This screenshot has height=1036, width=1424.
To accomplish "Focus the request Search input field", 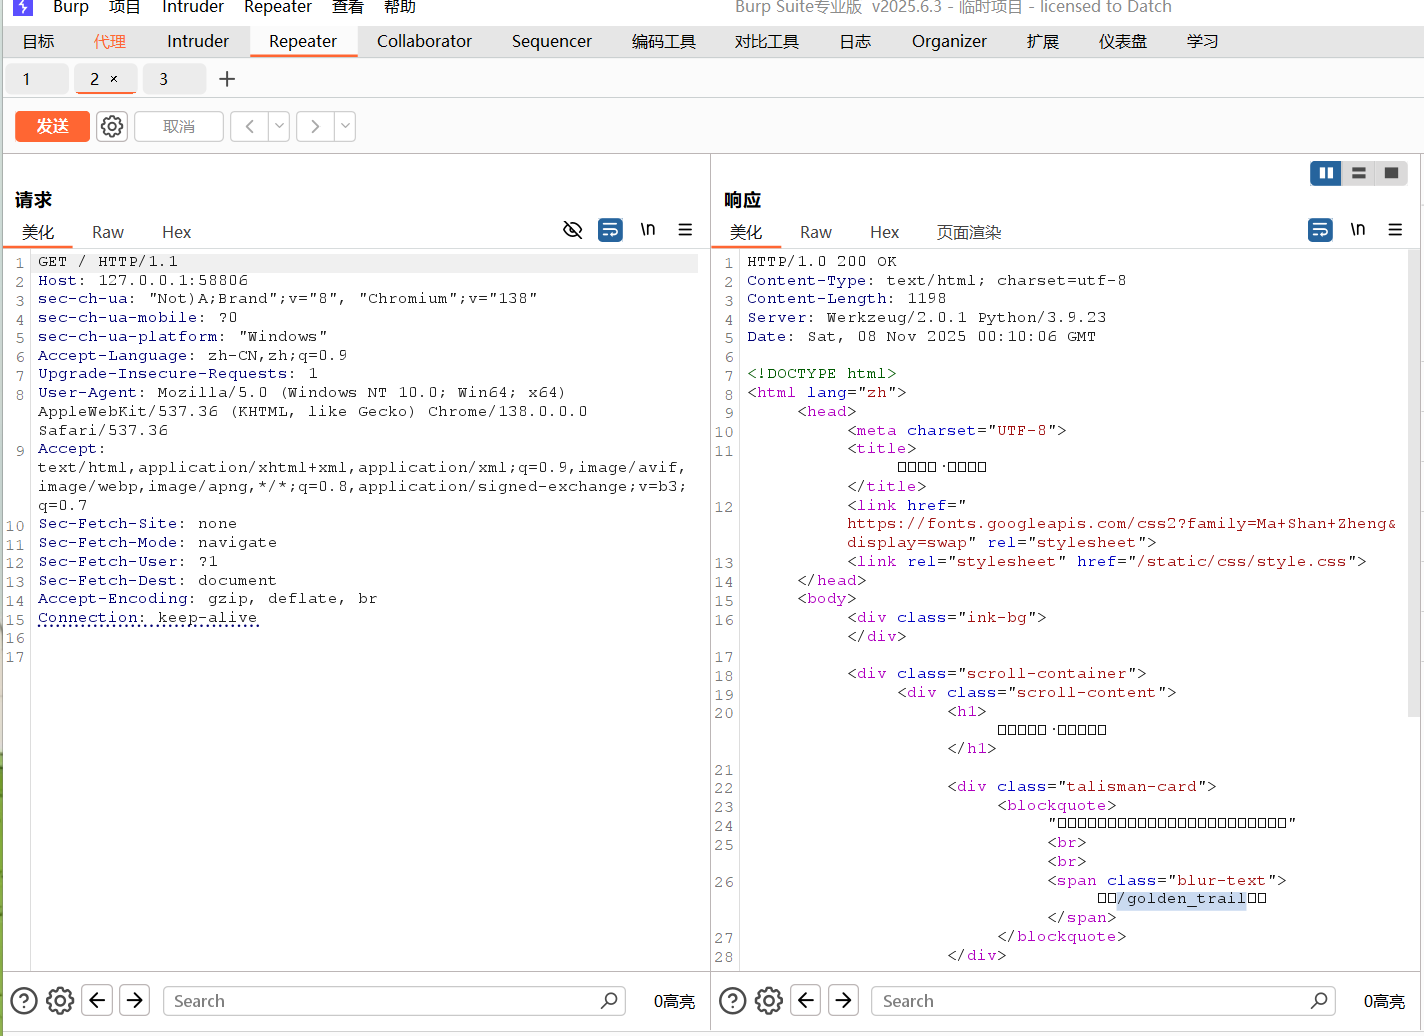I will tap(394, 1001).
